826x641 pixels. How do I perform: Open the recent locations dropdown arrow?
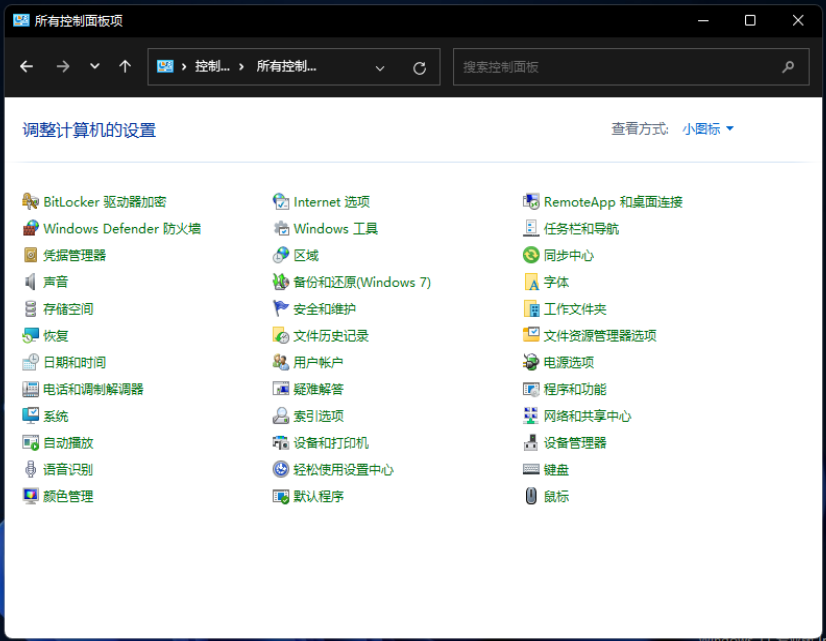[x=94, y=67]
